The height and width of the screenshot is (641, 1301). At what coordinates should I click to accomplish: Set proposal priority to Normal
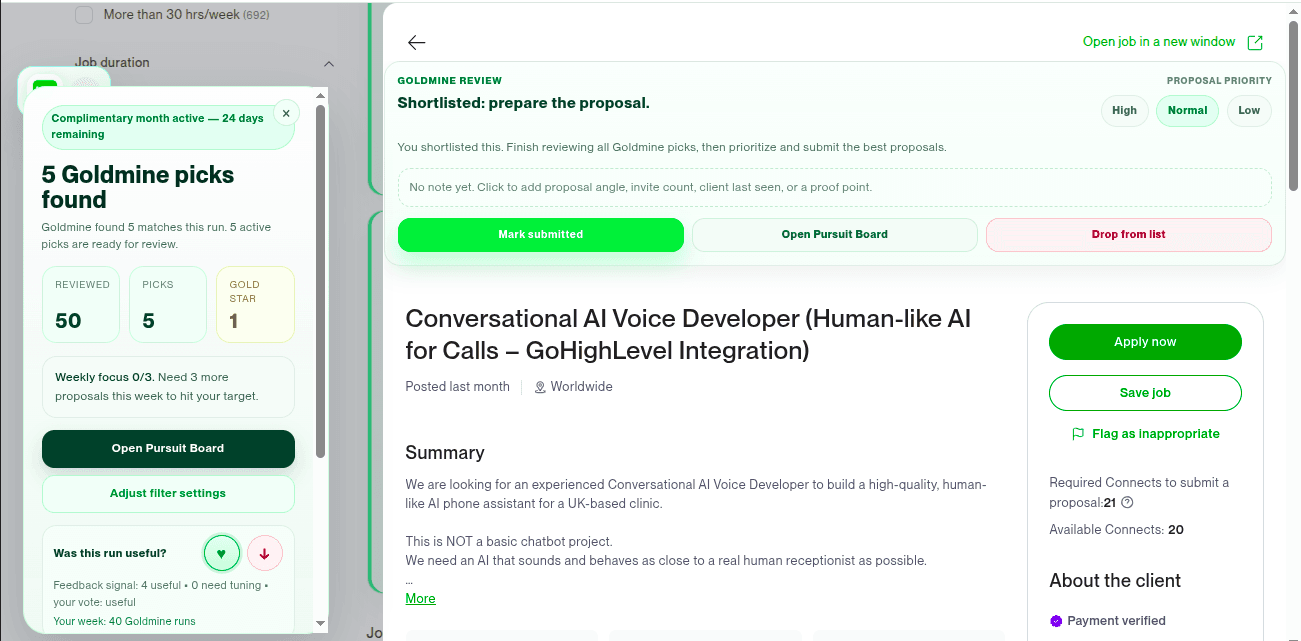(x=1187, y=110)
